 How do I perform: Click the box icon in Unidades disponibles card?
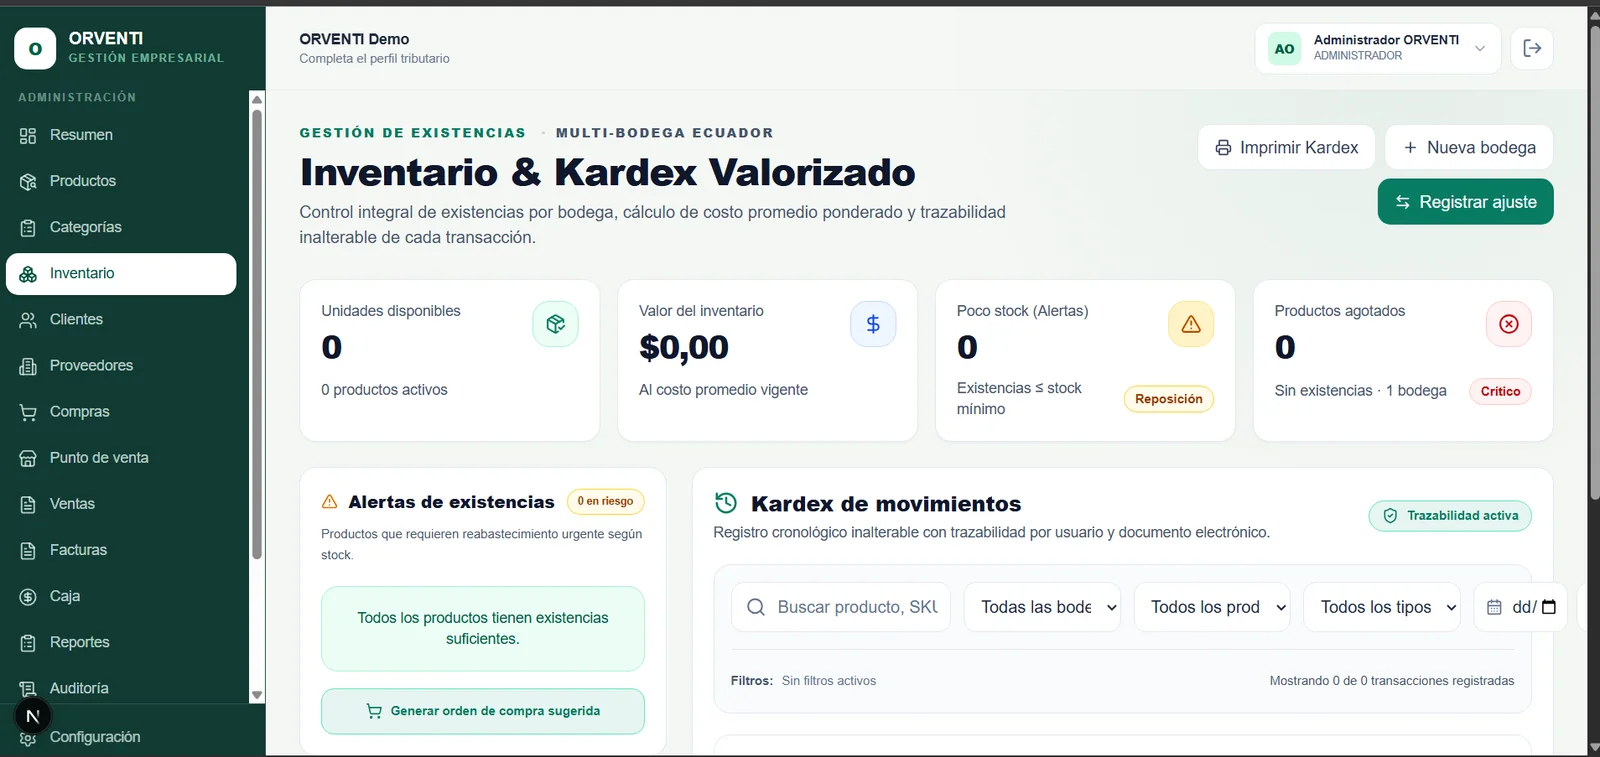tap(555, 324)
